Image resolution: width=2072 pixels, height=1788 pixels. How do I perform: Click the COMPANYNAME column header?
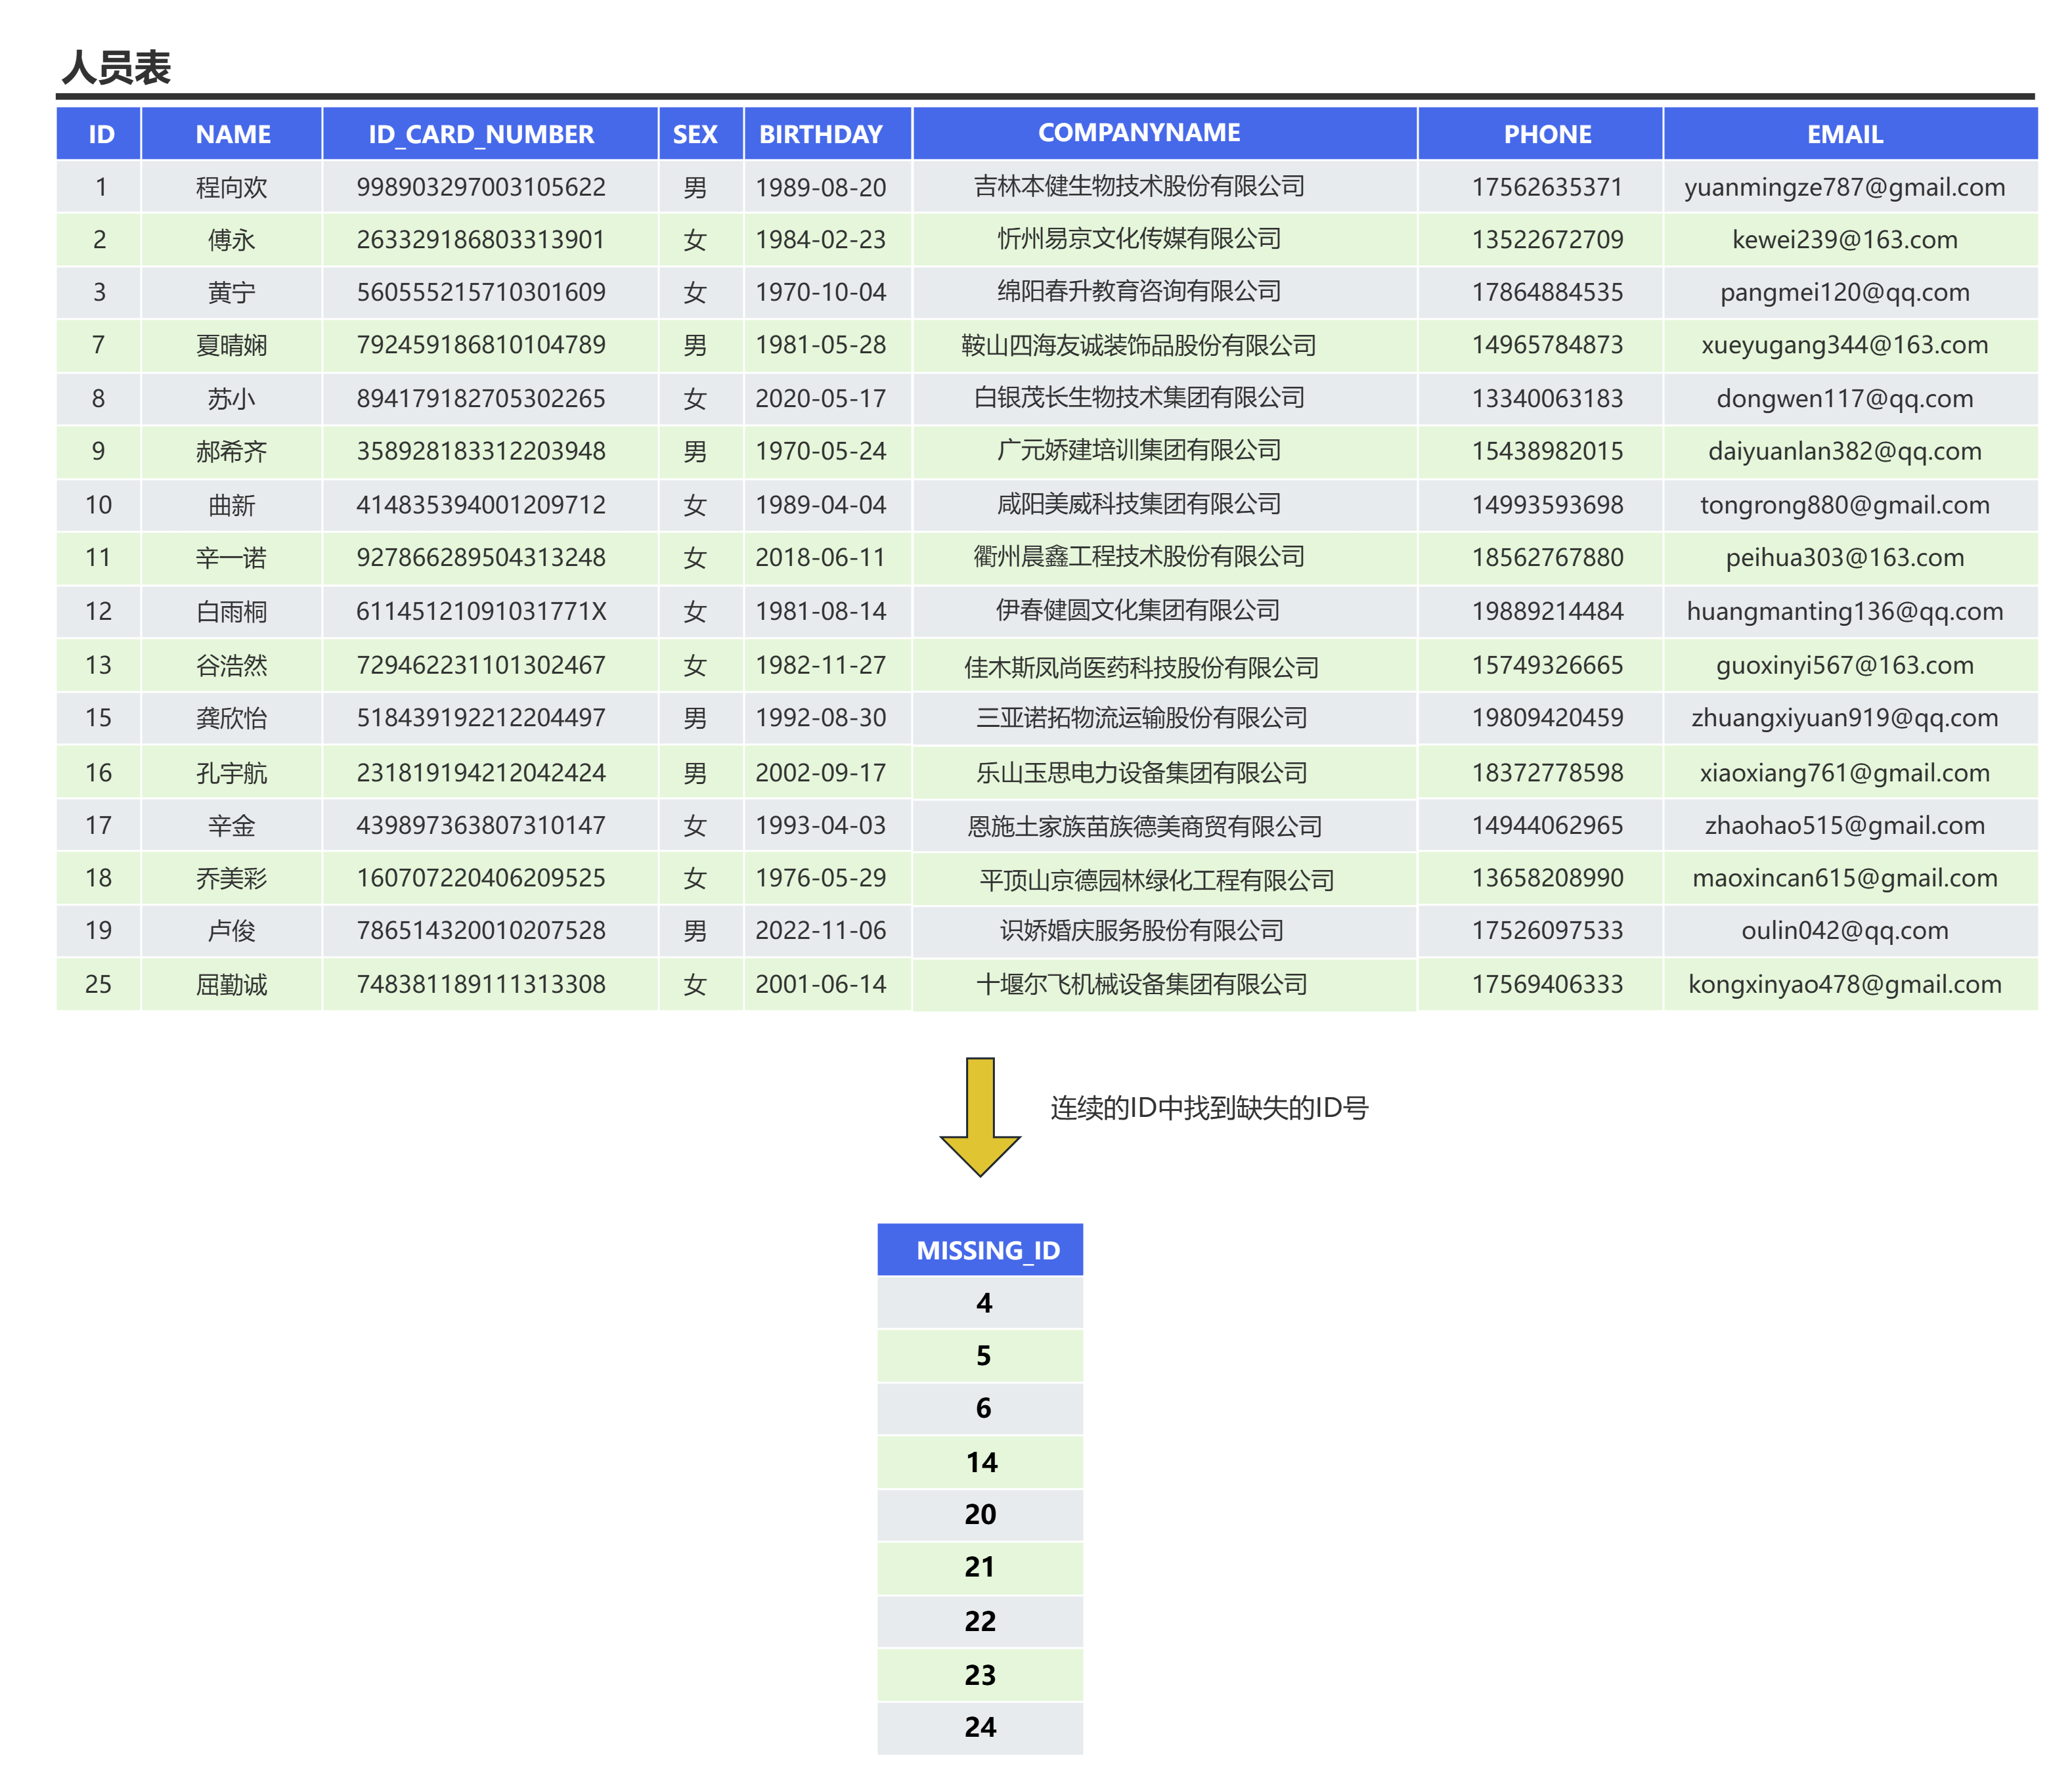[1140, 132]
